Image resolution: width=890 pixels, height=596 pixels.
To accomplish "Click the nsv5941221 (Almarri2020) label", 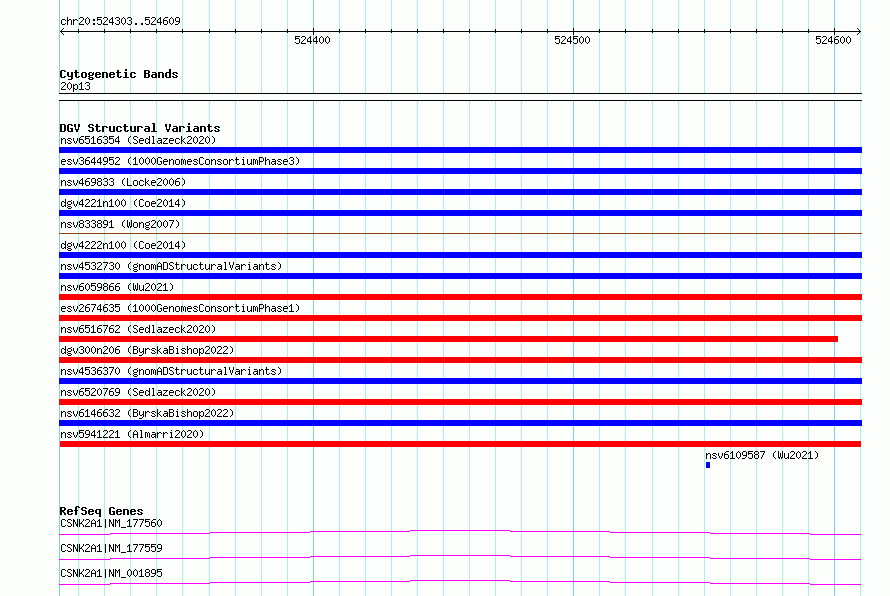I will point(132,434).
